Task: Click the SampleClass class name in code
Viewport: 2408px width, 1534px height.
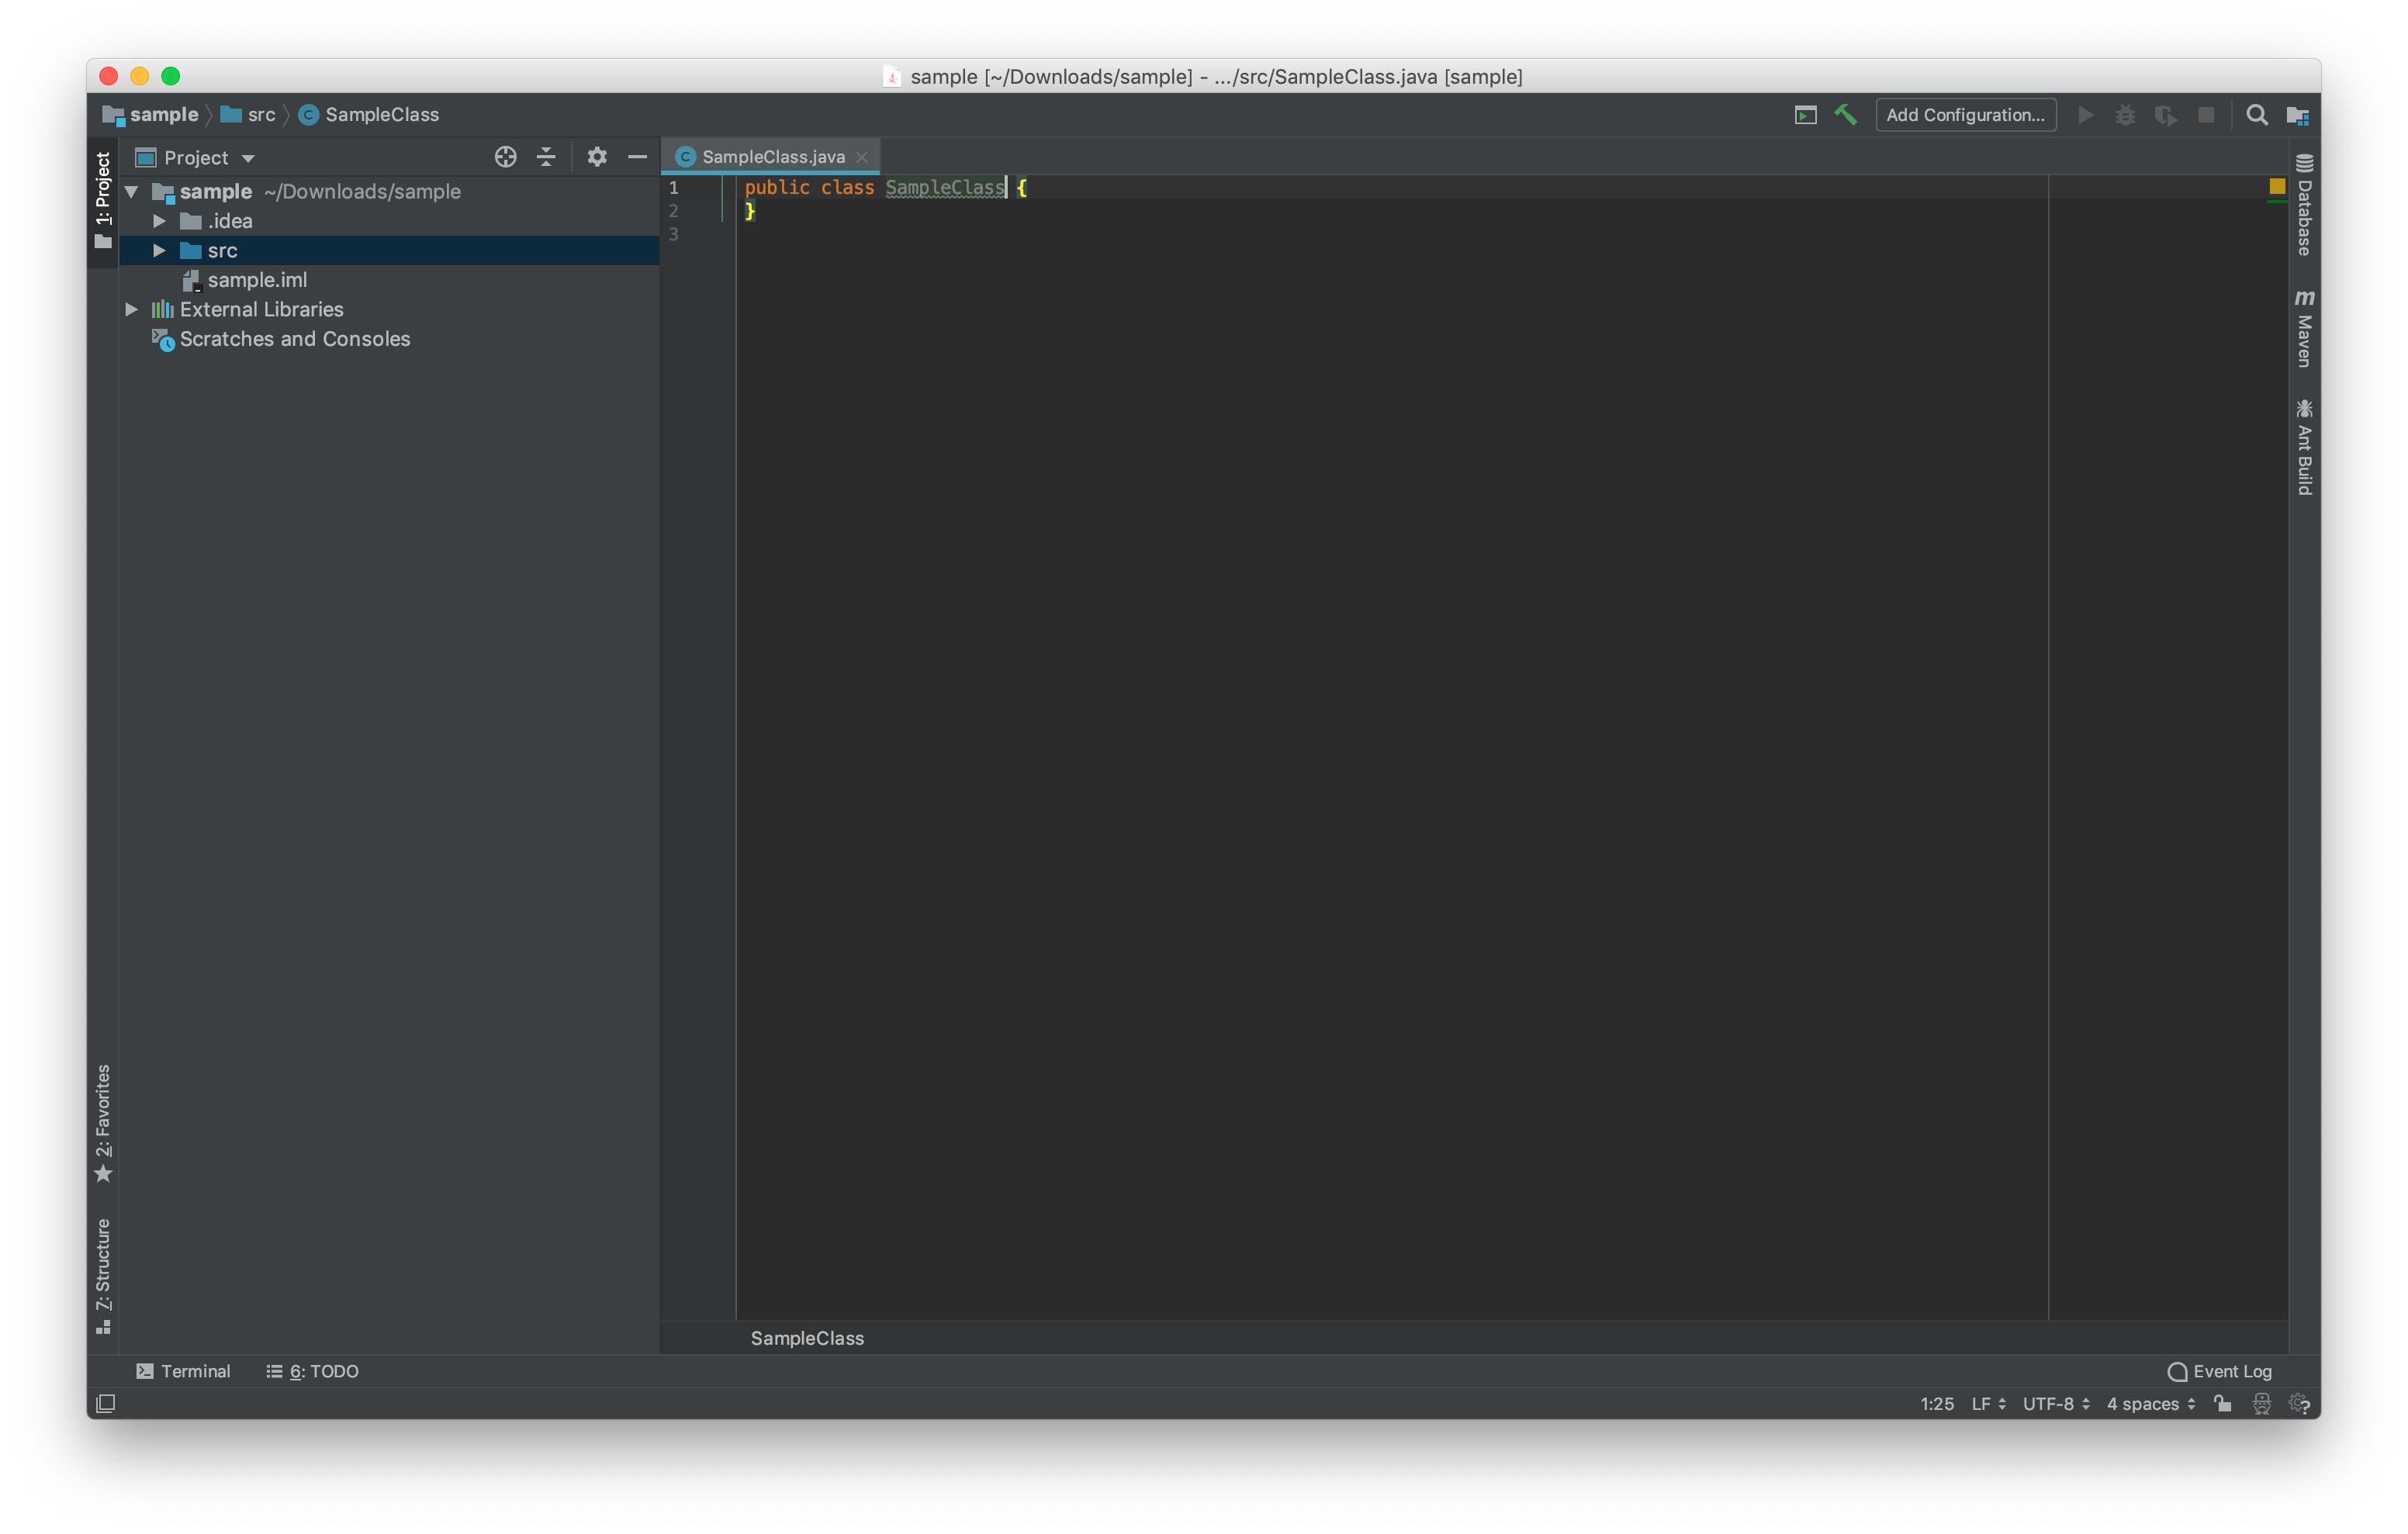Action: (x=944, y=187)
